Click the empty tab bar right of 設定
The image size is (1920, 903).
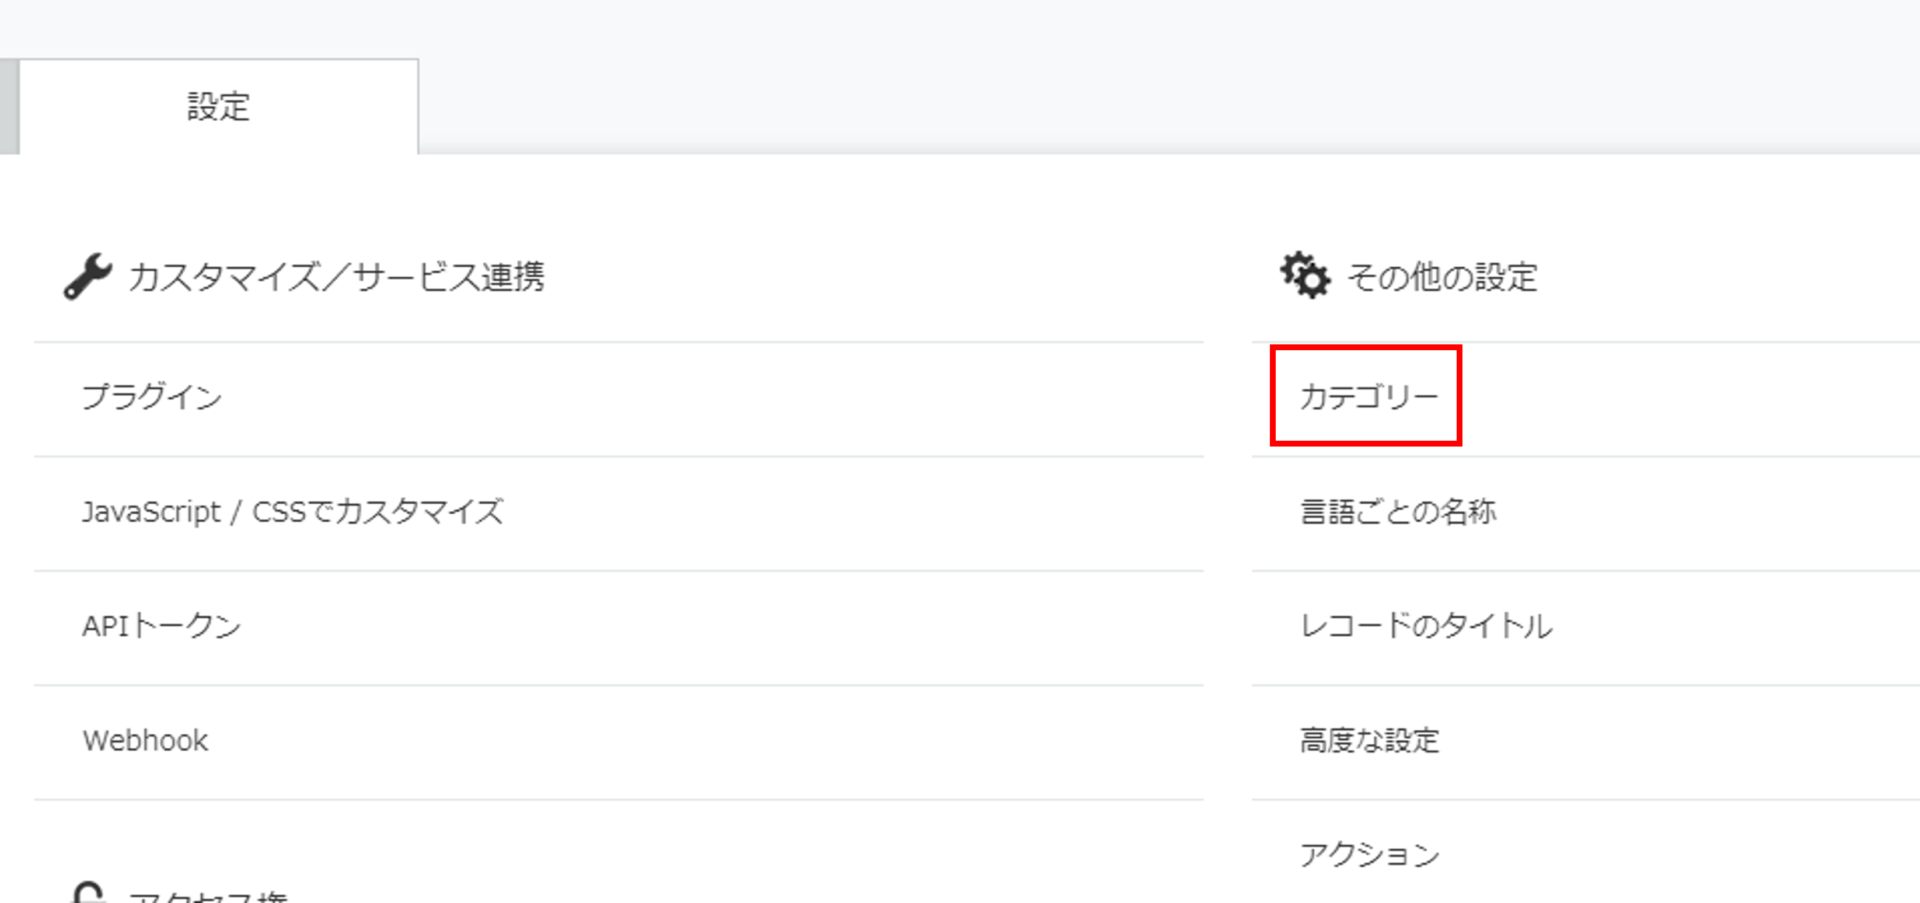point(1169,106)
